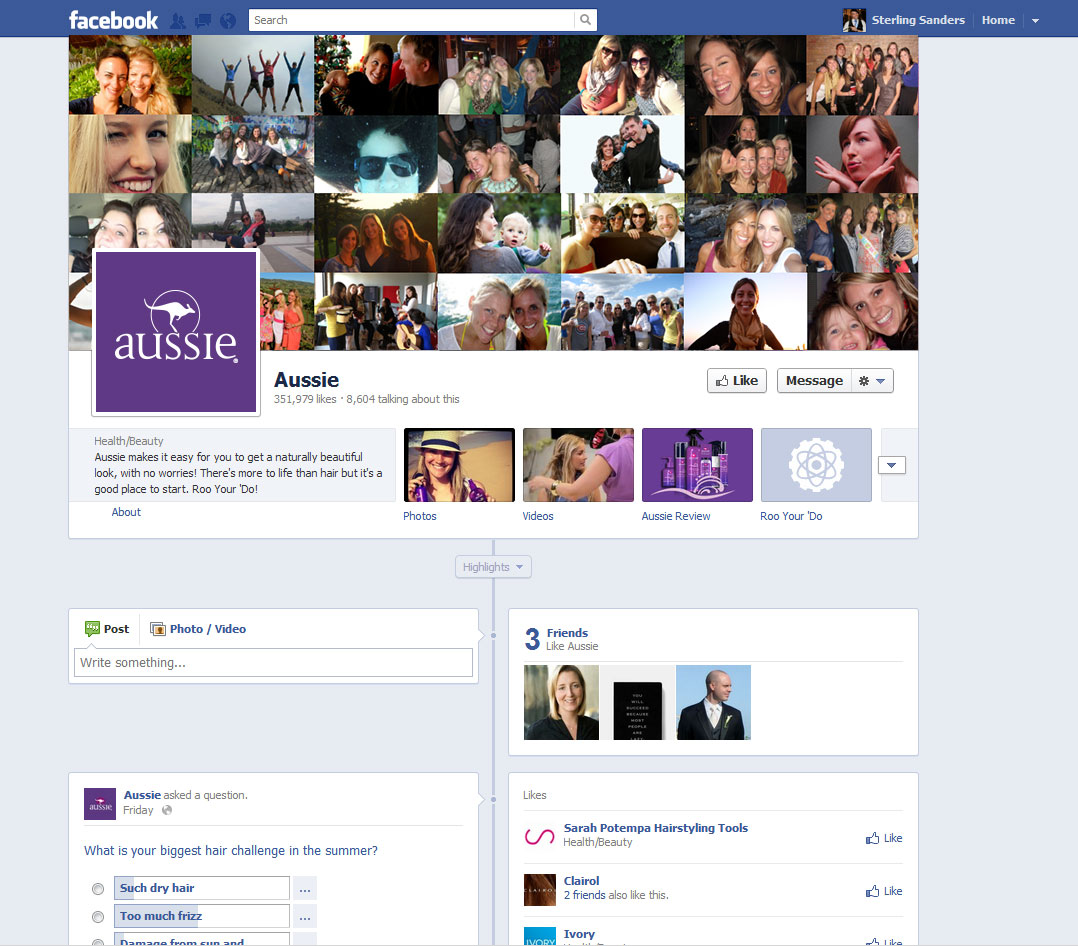1078x946 pixels.
Task: Select the 'Too much frizz' radio button
Action: pyautogui.click(x=98, y=917)
